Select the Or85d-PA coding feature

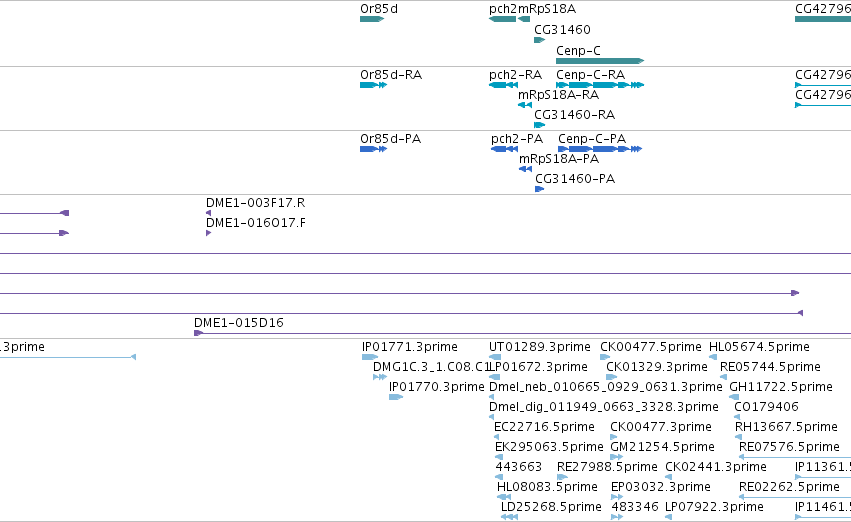pyautogui.click(x=373, y=149)
